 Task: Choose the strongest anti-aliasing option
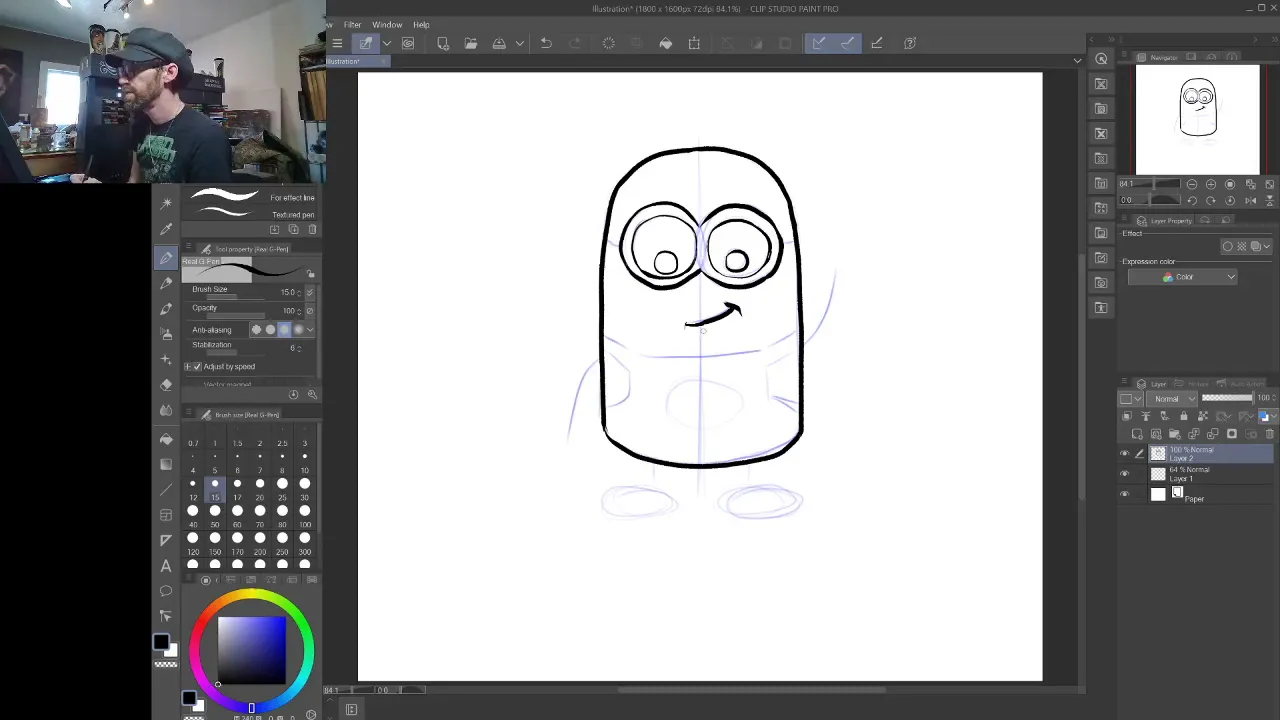click(298, 330)
